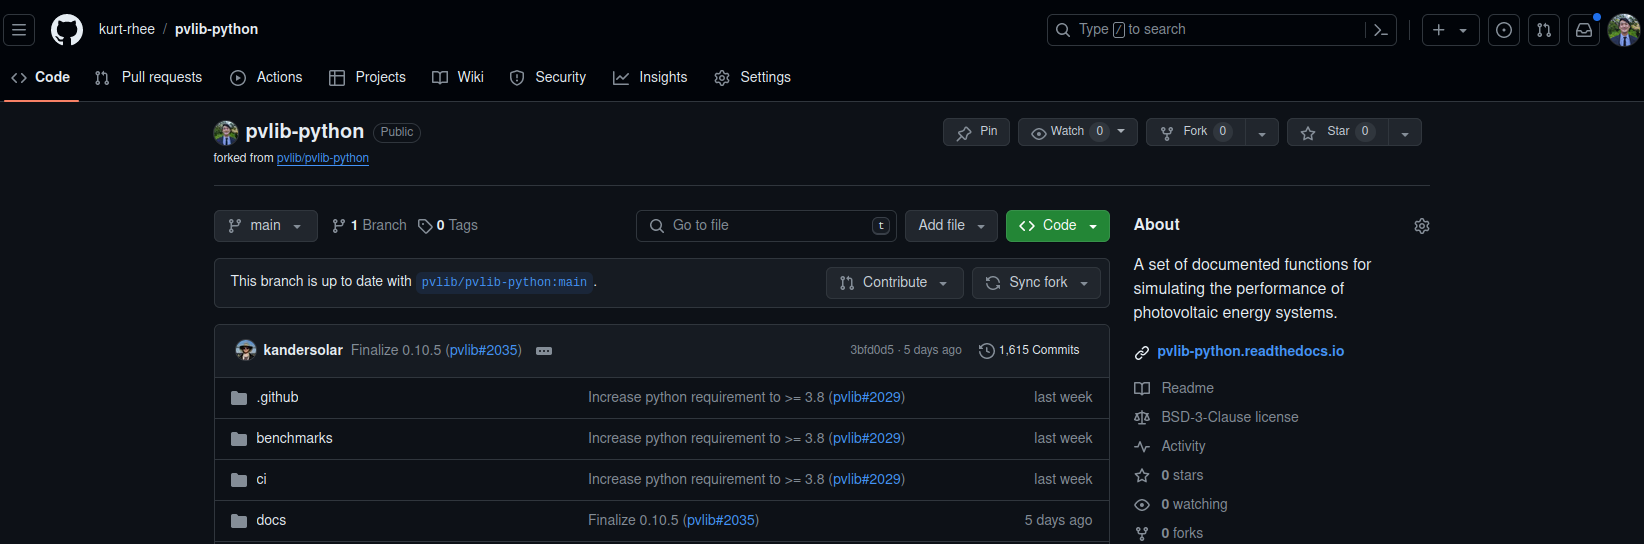View the 0 watching link
The image size is (1644, 544).
pos(1181,504)
